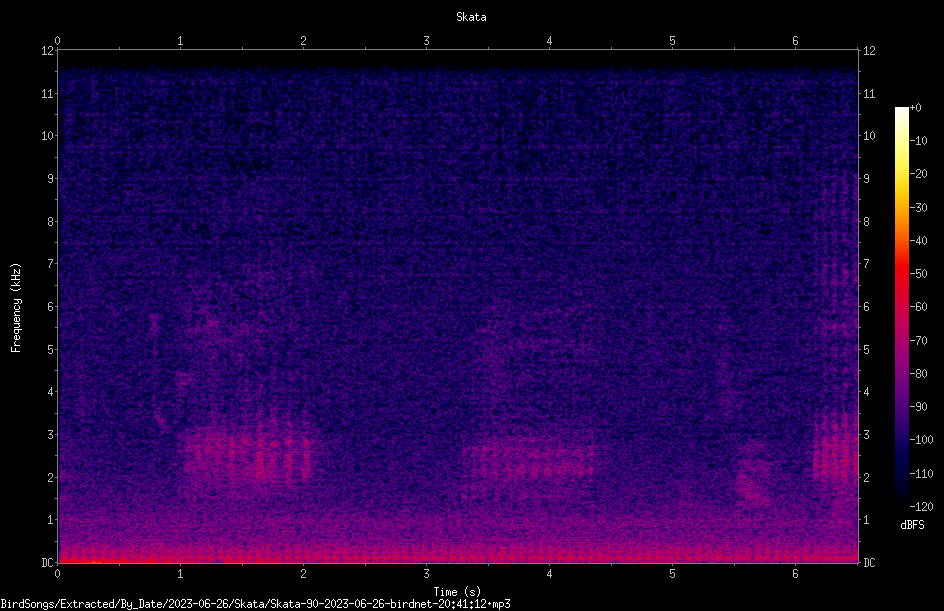Click the "-50" value on the color scale
The height and width of the screenshot is (611, 944).
(918, 274)
